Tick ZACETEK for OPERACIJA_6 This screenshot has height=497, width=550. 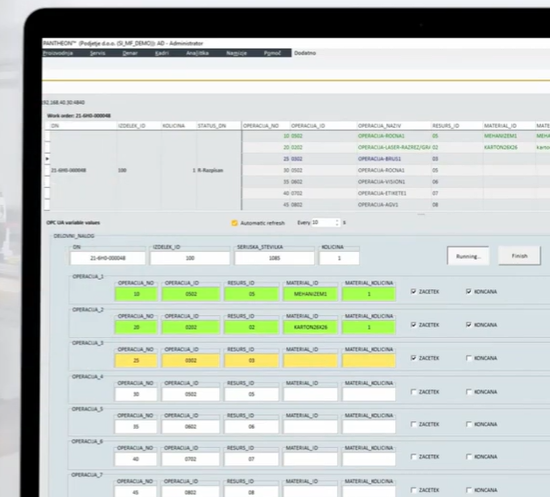[414, 457]
